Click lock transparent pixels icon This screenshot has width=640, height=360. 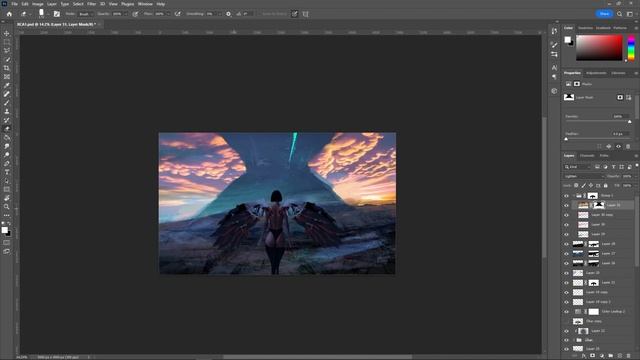[x=576, y=185]
